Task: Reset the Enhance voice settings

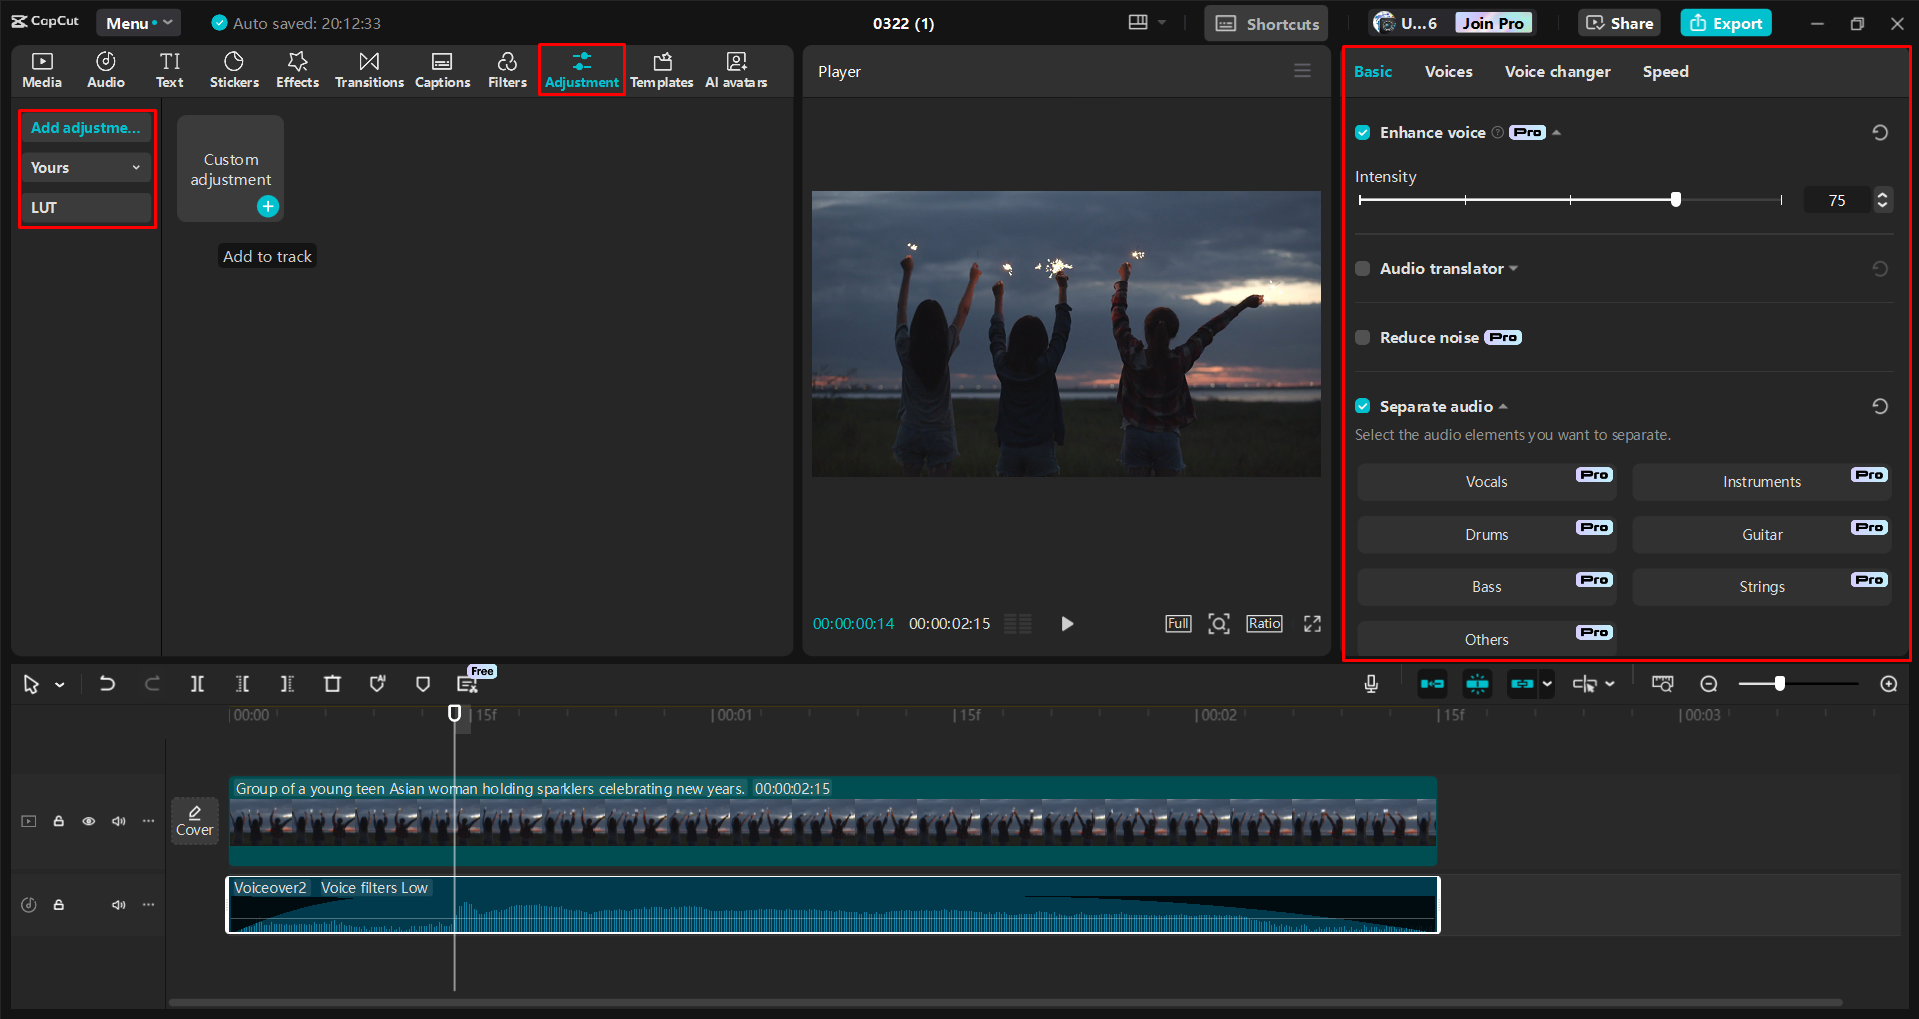Action: pyautogui.click(x=1880, y=133)
